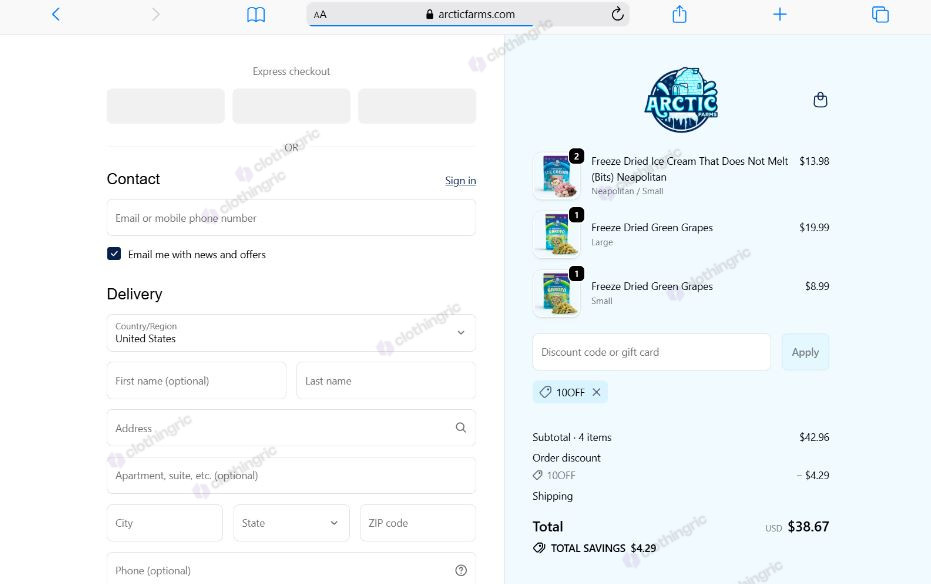Click the 10OFF tag icon in order discount
The image size is (931, 584).
(537, 475)
